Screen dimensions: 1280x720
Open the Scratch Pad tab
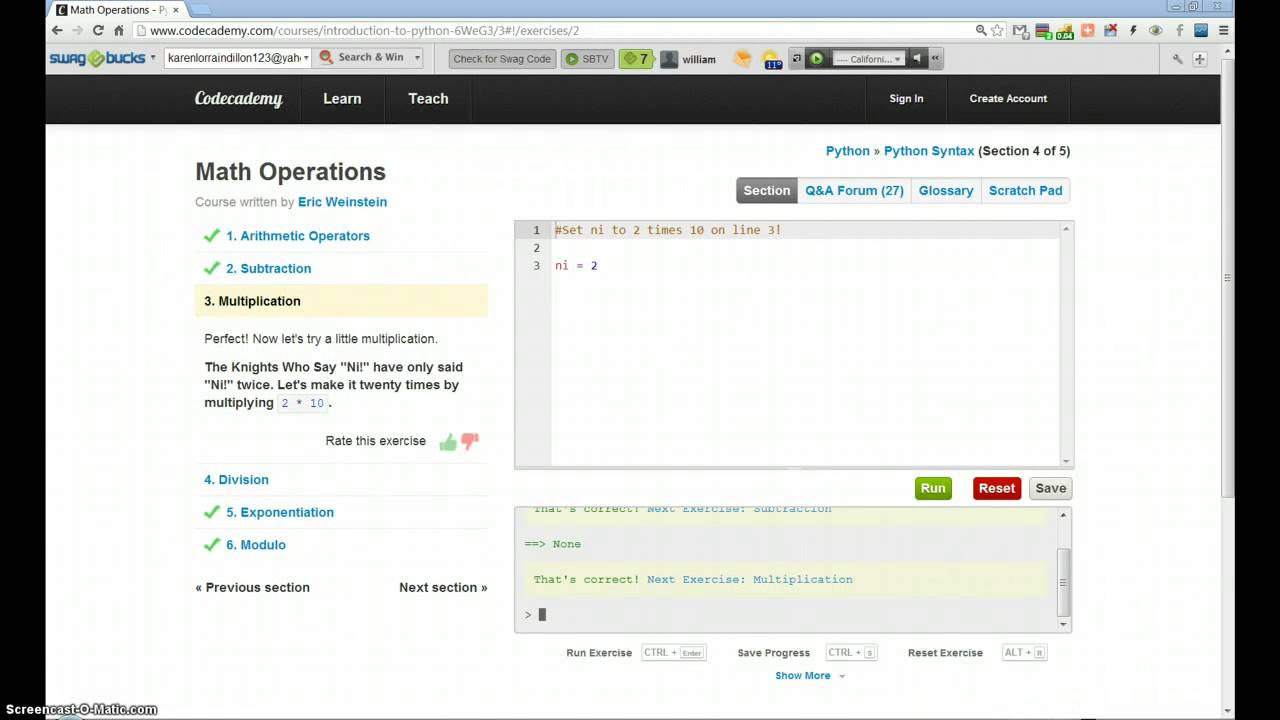[x=1025, y=190]
